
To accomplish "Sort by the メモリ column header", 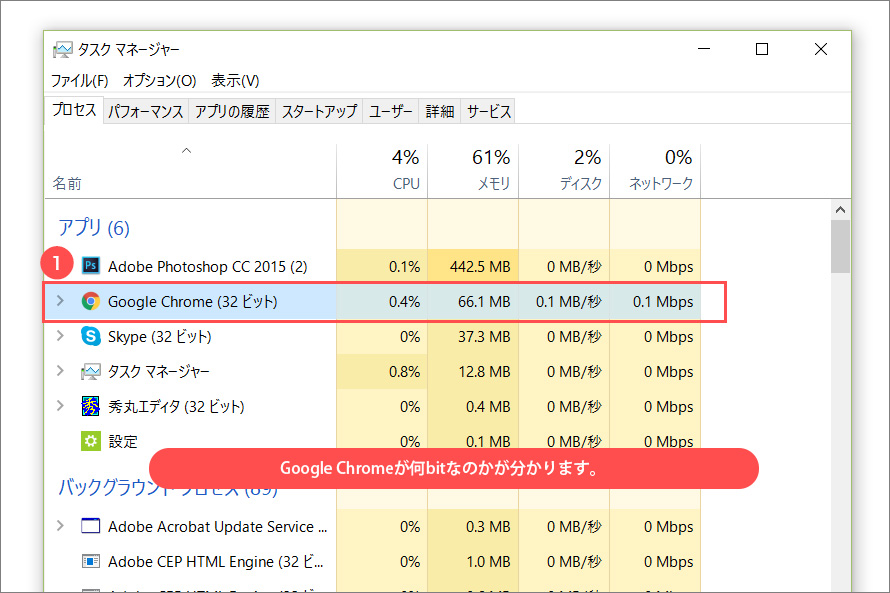I will [x=473, y=170].
